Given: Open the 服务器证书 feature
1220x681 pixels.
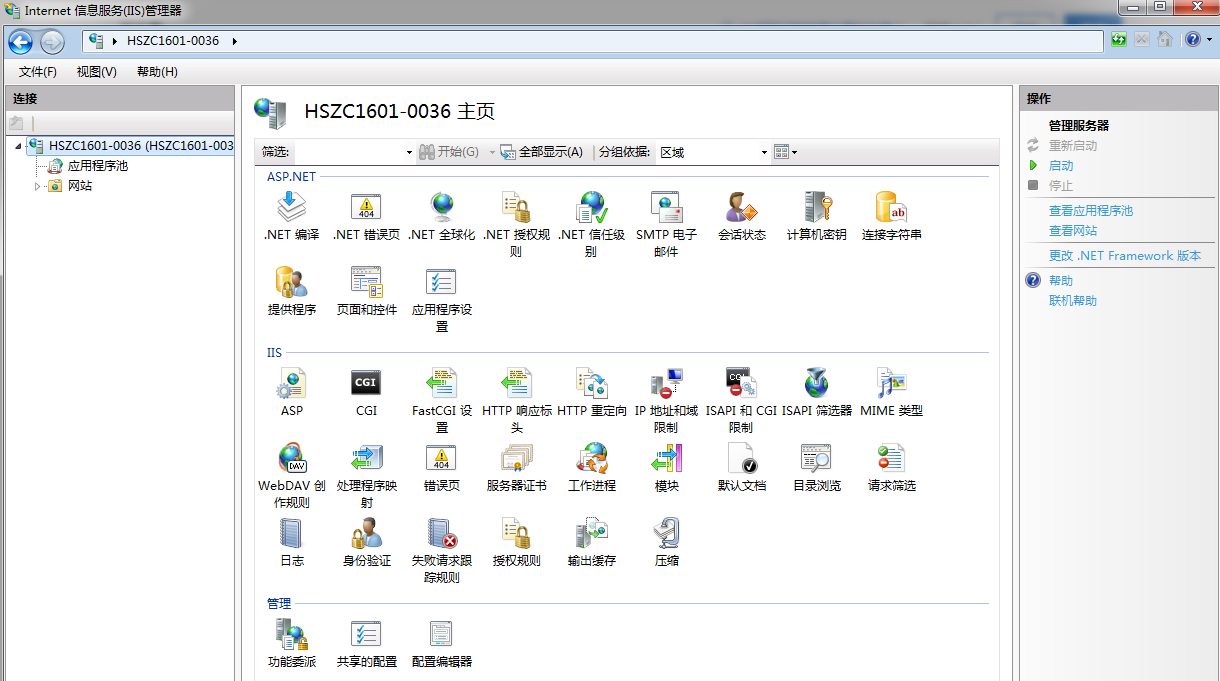Looking at the screenshot, I should coord(516,468).
